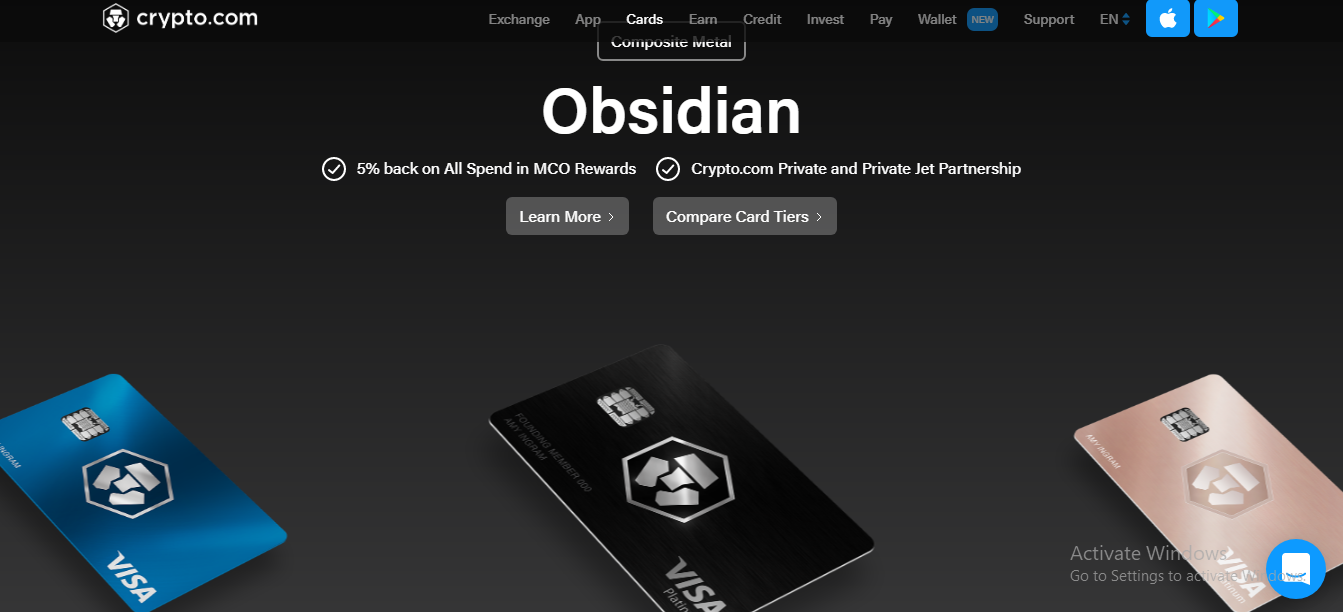1343x612 pixels.
Task: Click the Composite Metal label button
Action: (x=671, y=42)
